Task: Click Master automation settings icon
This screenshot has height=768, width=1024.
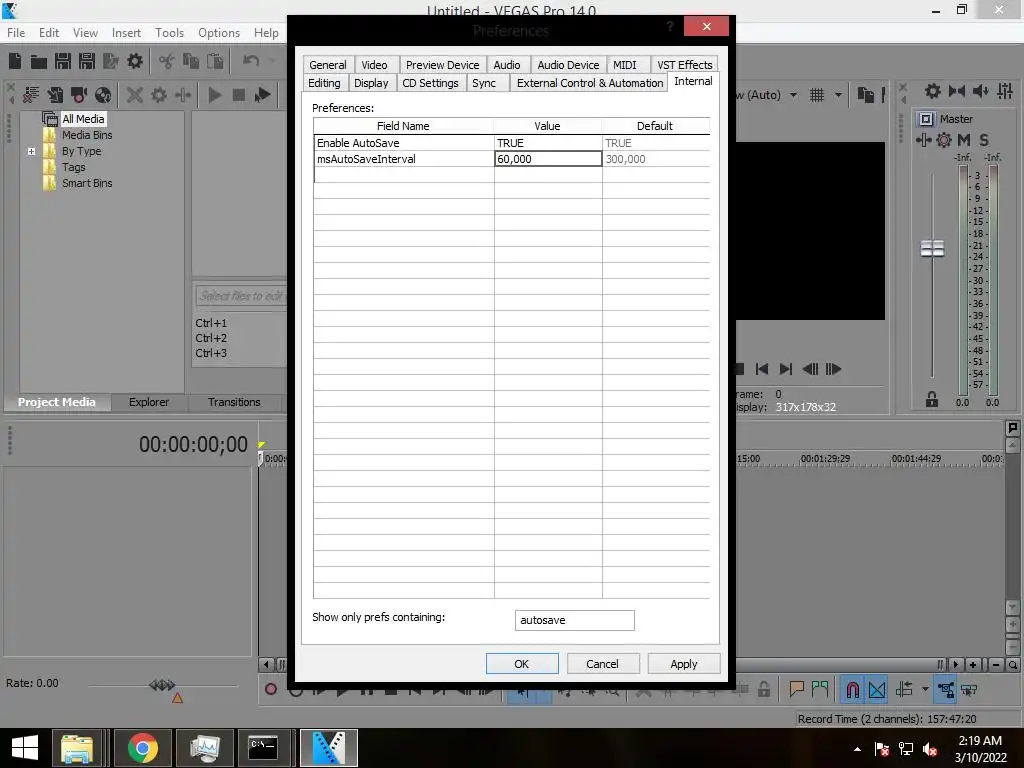Action: tap(944, 140)
